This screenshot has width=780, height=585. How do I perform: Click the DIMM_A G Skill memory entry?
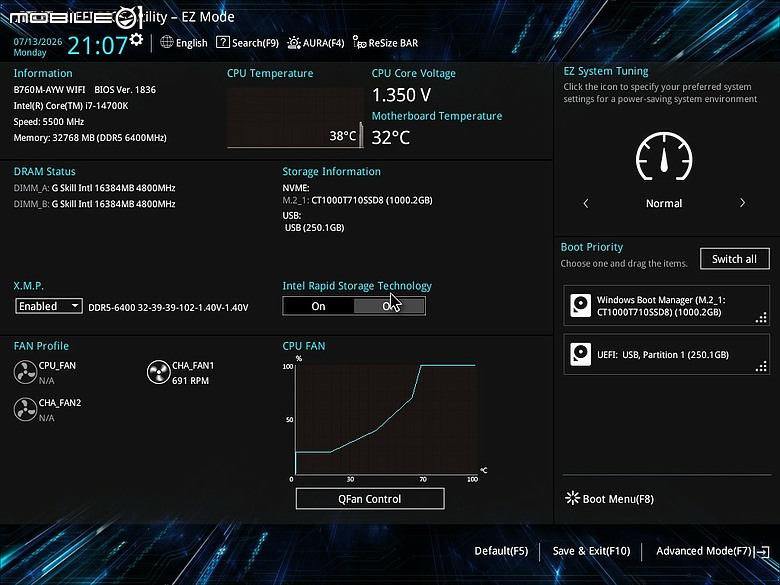click(x=95, y=188)
